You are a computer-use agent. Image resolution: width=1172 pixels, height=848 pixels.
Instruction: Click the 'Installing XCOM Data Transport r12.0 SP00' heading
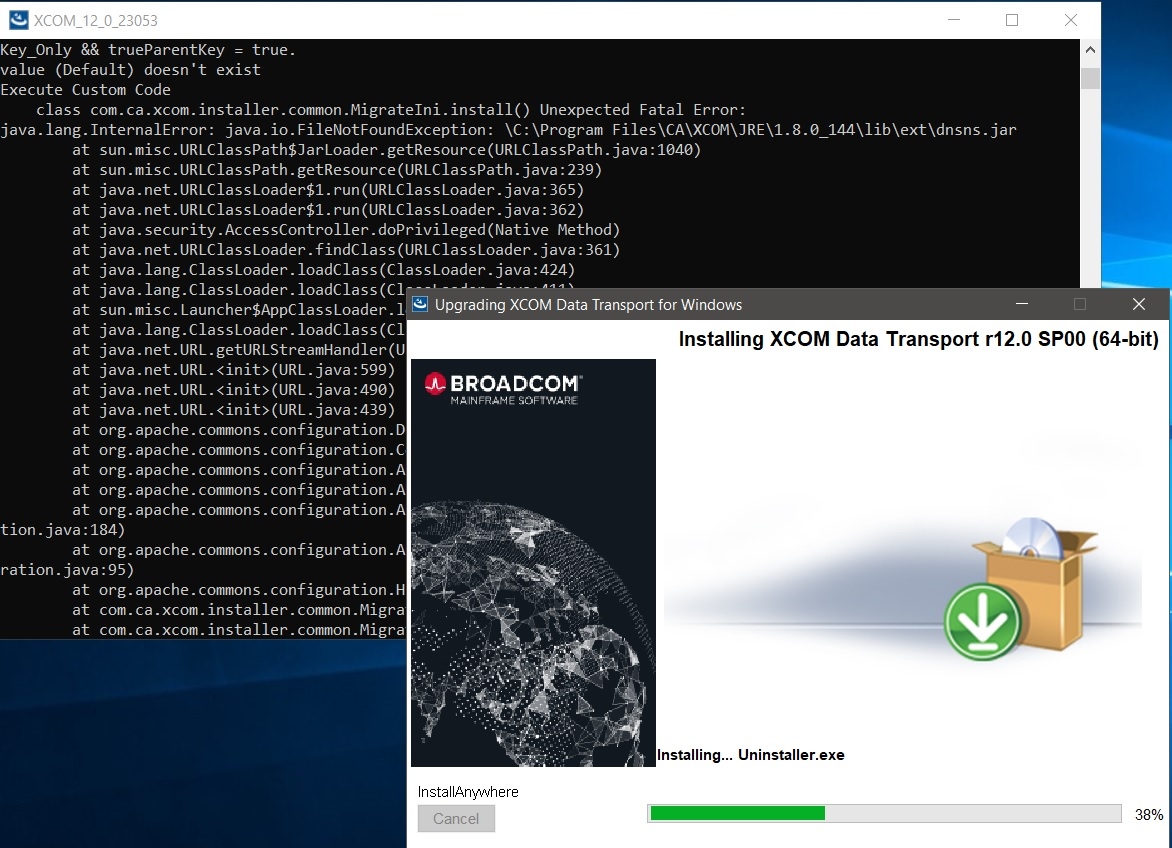919,339
